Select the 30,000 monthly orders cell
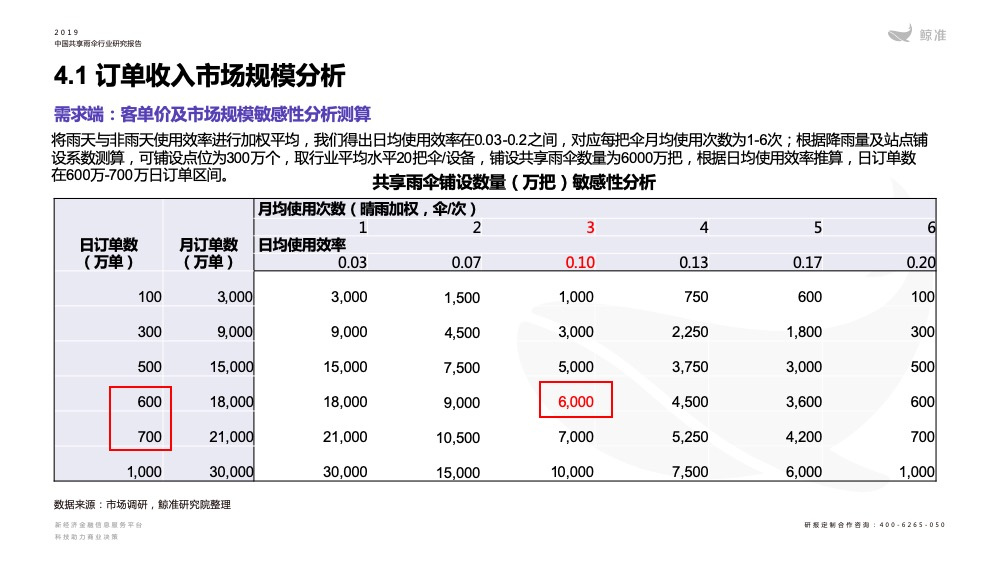This screenshot has width=1000, height=563. click(231, 472)
